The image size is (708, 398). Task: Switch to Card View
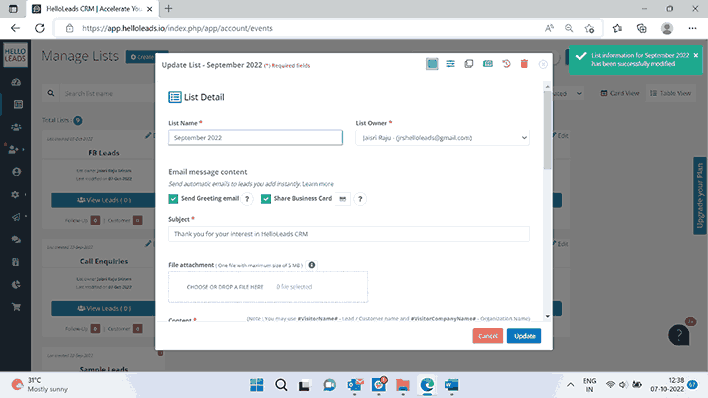coord(620,94)
